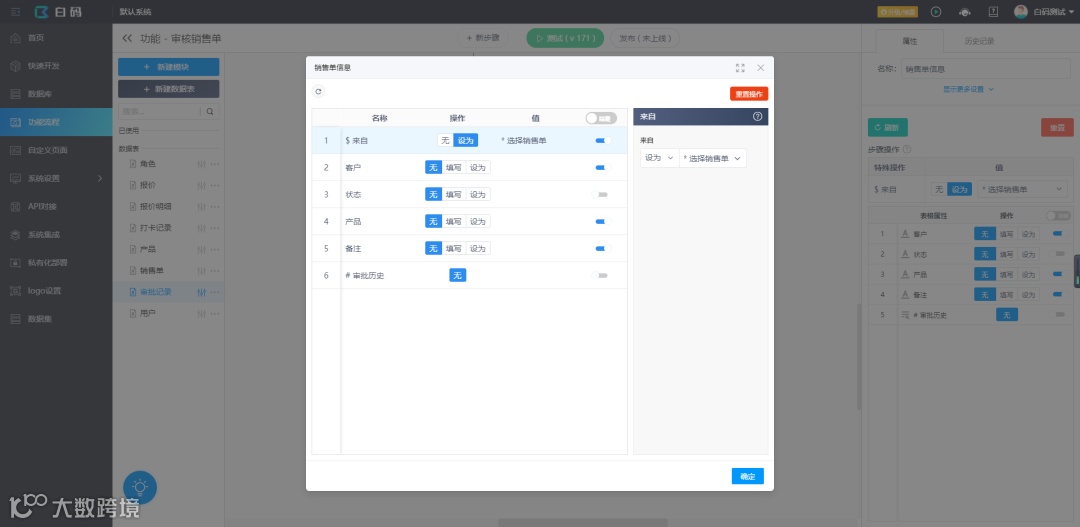Toggle the header switch in right panel 表格属性 table
Screen dimensions: 1080x527
[x=1058, y=216]
